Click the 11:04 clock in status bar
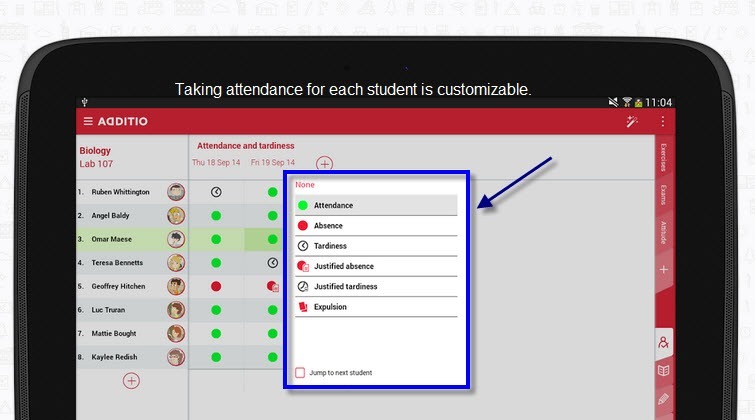 tap(658, 103)
